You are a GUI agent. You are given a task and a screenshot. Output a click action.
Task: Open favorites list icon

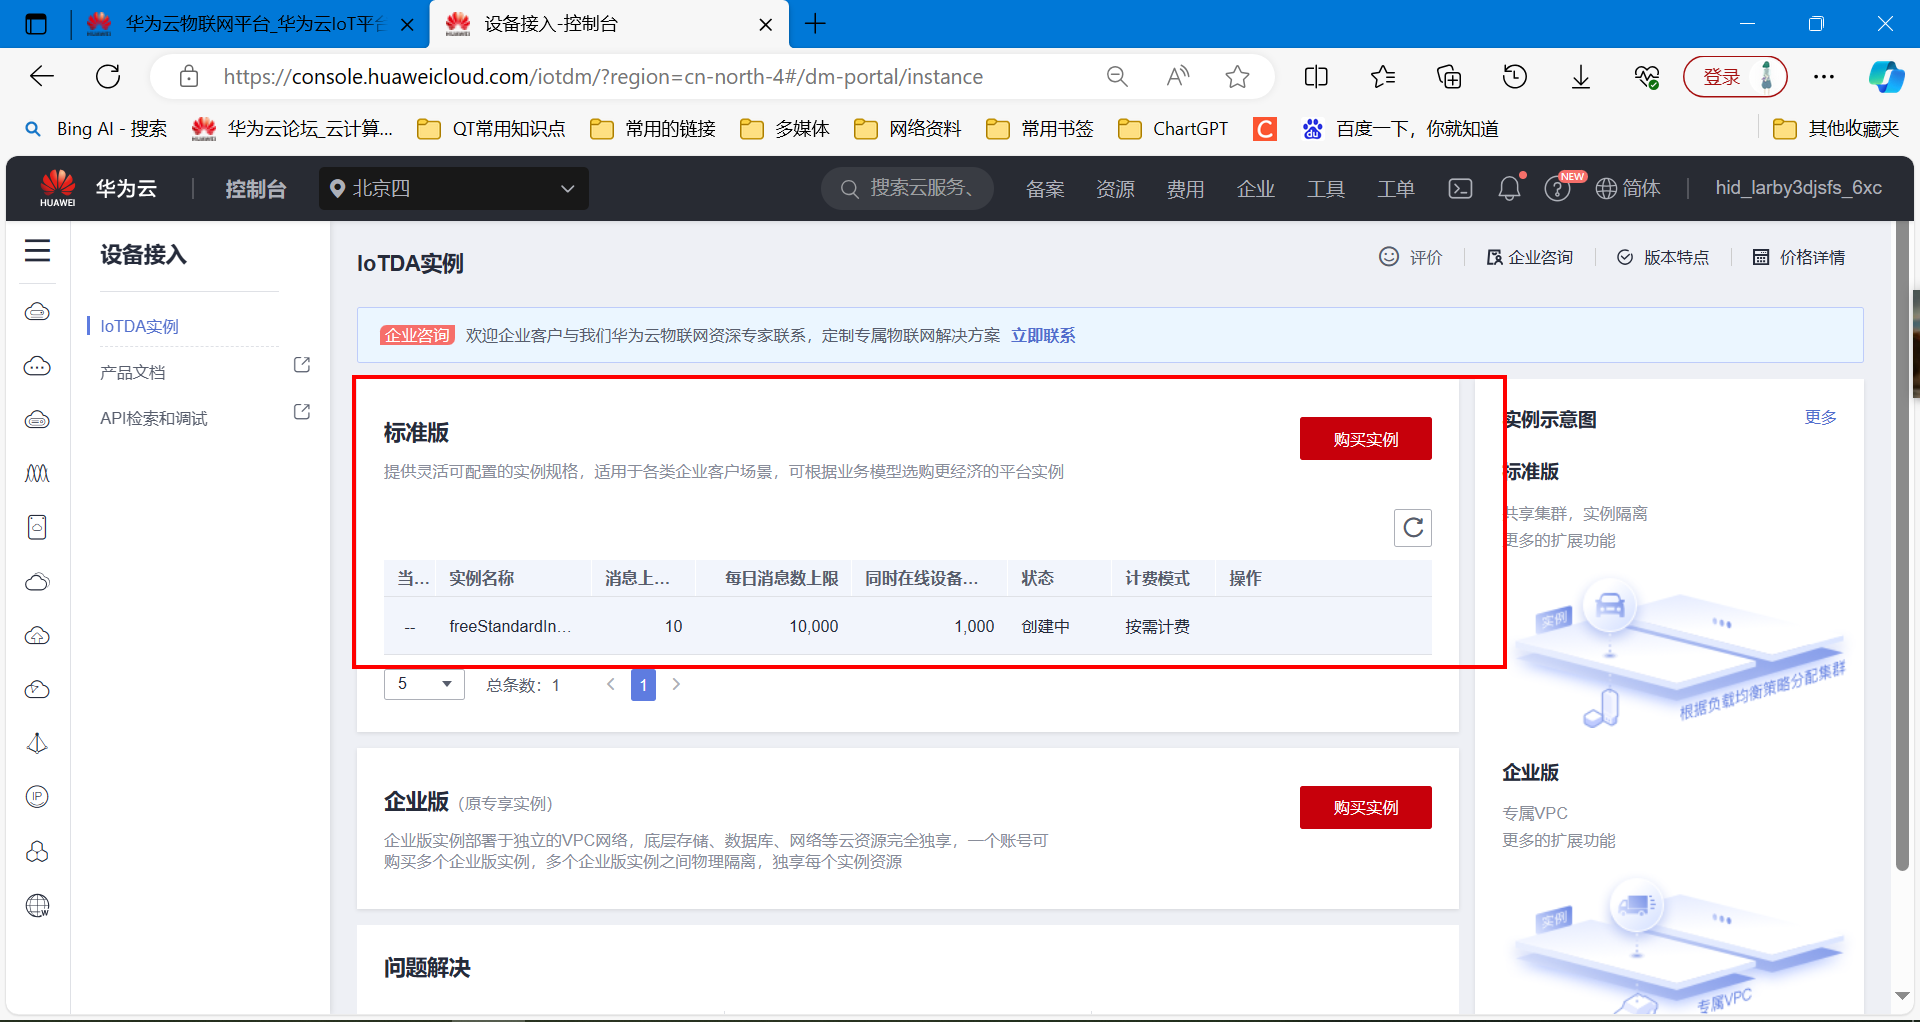tap(1383, 77)
